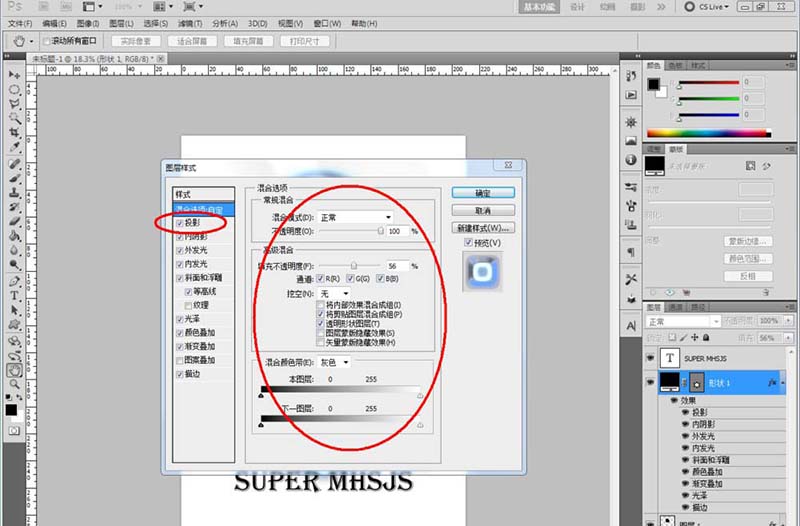Toggle 外发光 checkbox in Layer Style
The width and height of the screenshot is (800, 526).
click(180, 251)
